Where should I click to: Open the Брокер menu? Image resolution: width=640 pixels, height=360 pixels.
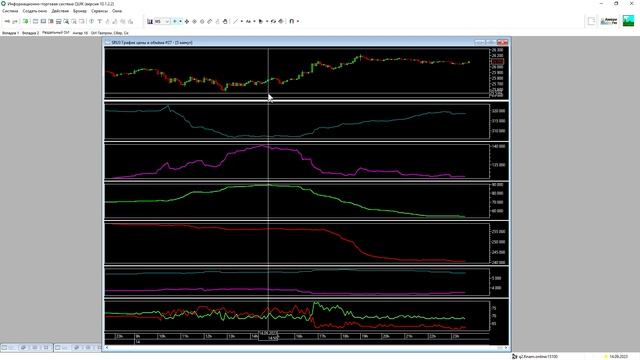(80, 11)
